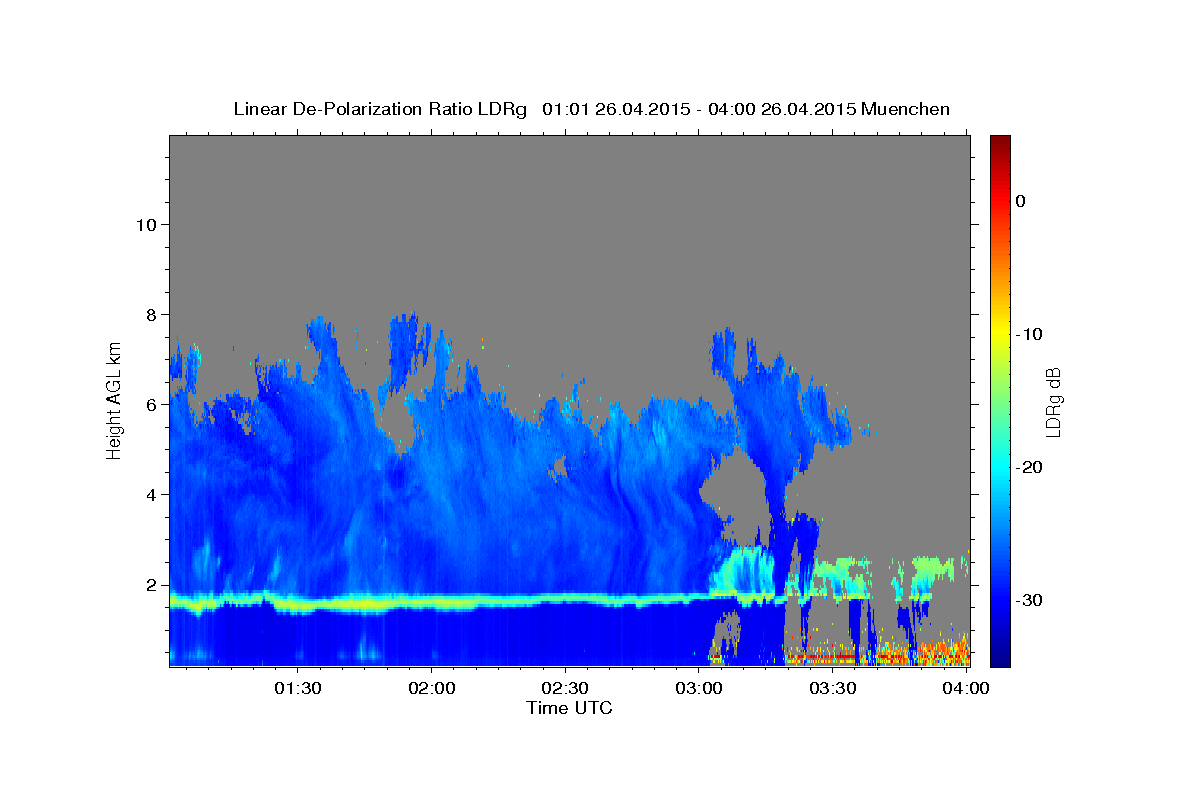Click the colorbar value label -30

(x=1030, y=600)
